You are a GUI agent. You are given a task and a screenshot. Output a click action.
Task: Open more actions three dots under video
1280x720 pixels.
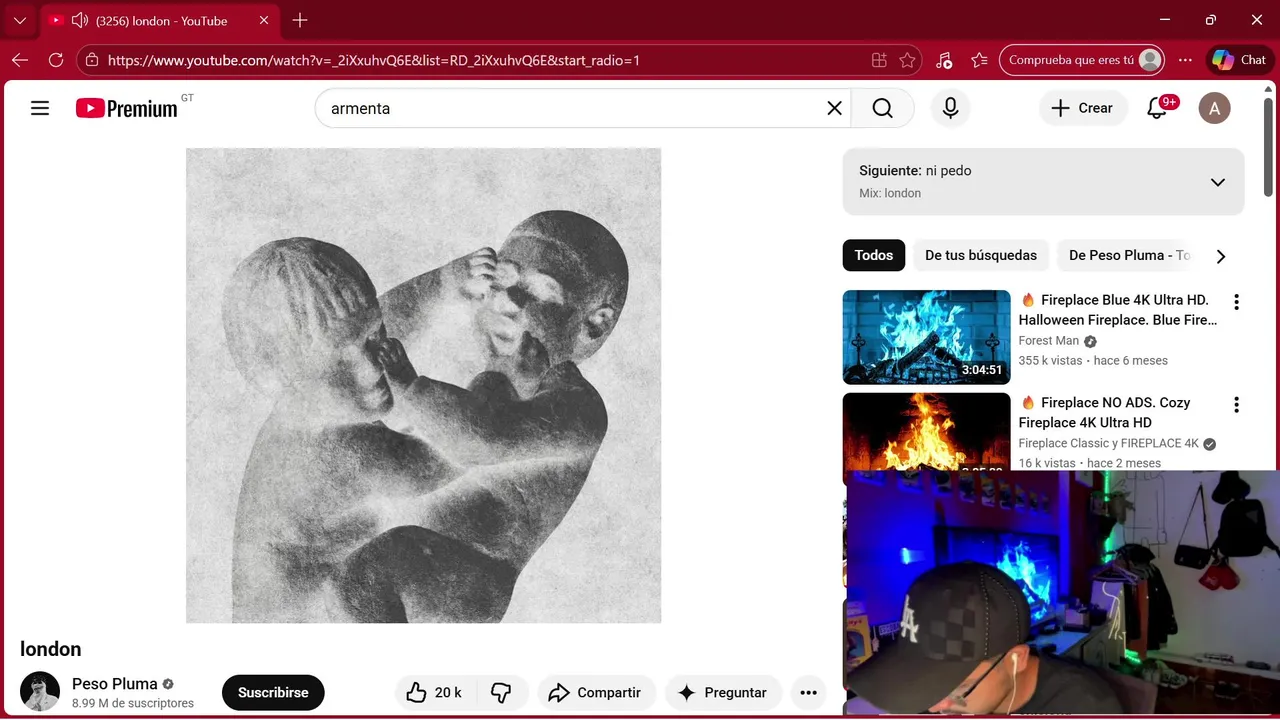tap(808, 692)
